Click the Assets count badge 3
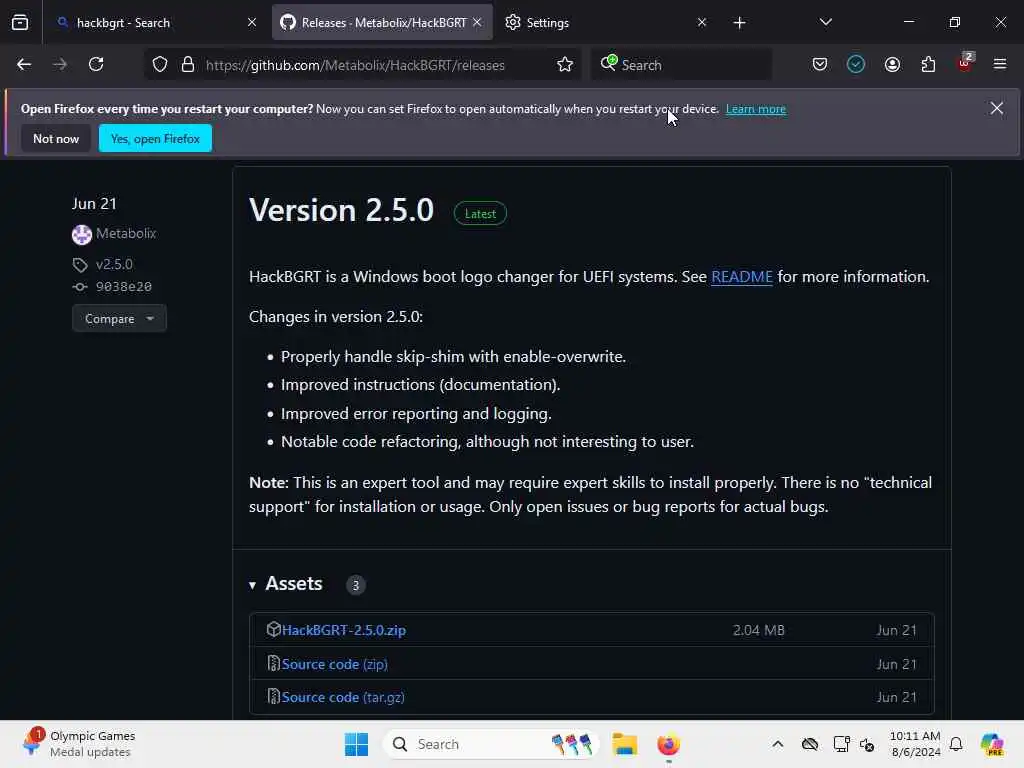The height and width of the screenshot is (768, 1024). click(x=355, y=584)
